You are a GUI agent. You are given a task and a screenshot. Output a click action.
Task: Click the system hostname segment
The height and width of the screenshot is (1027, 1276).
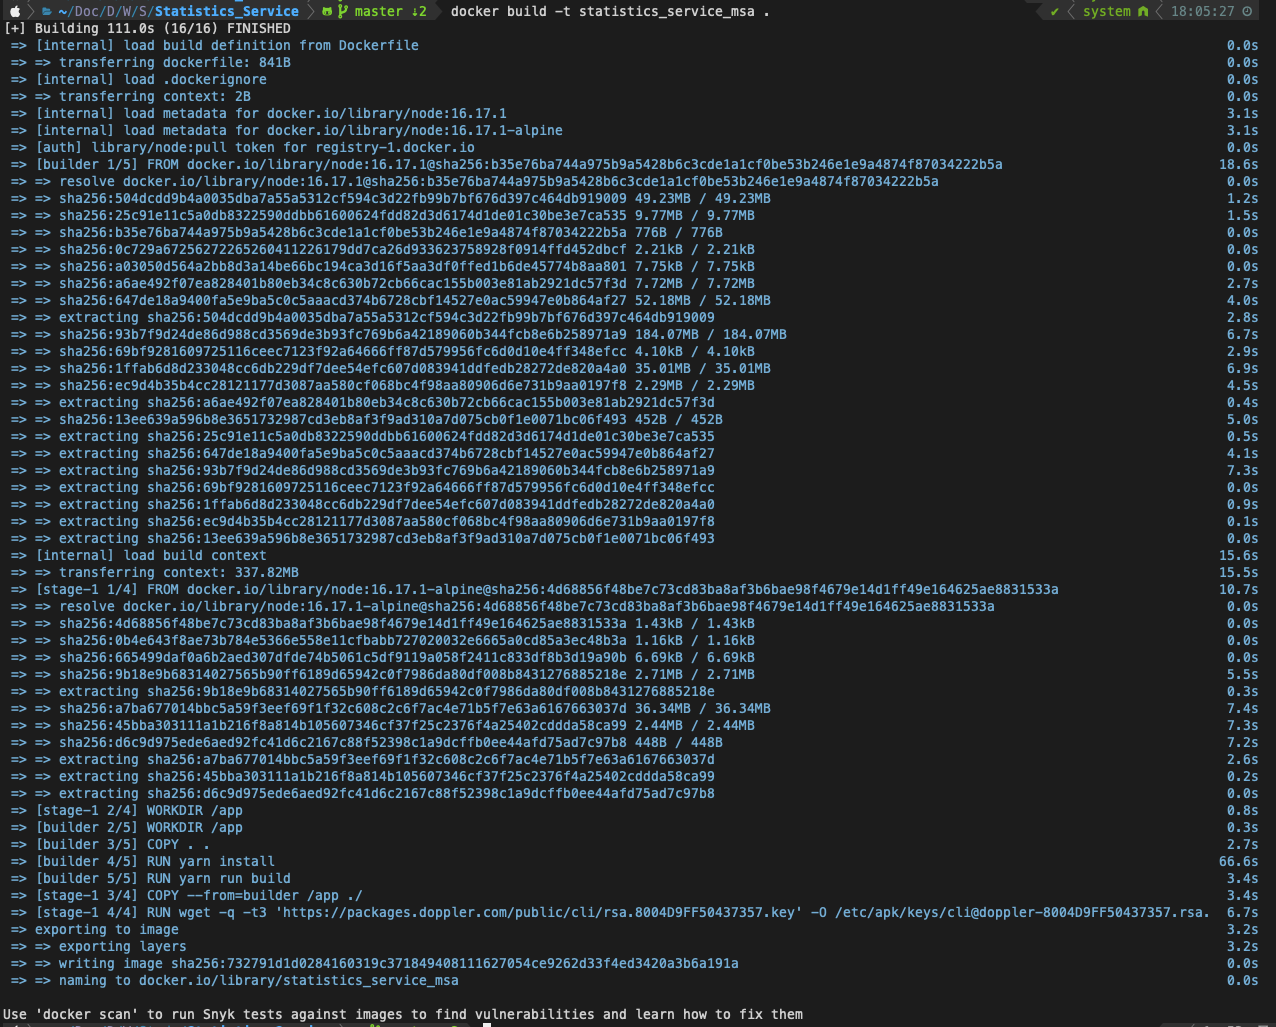1108,12
